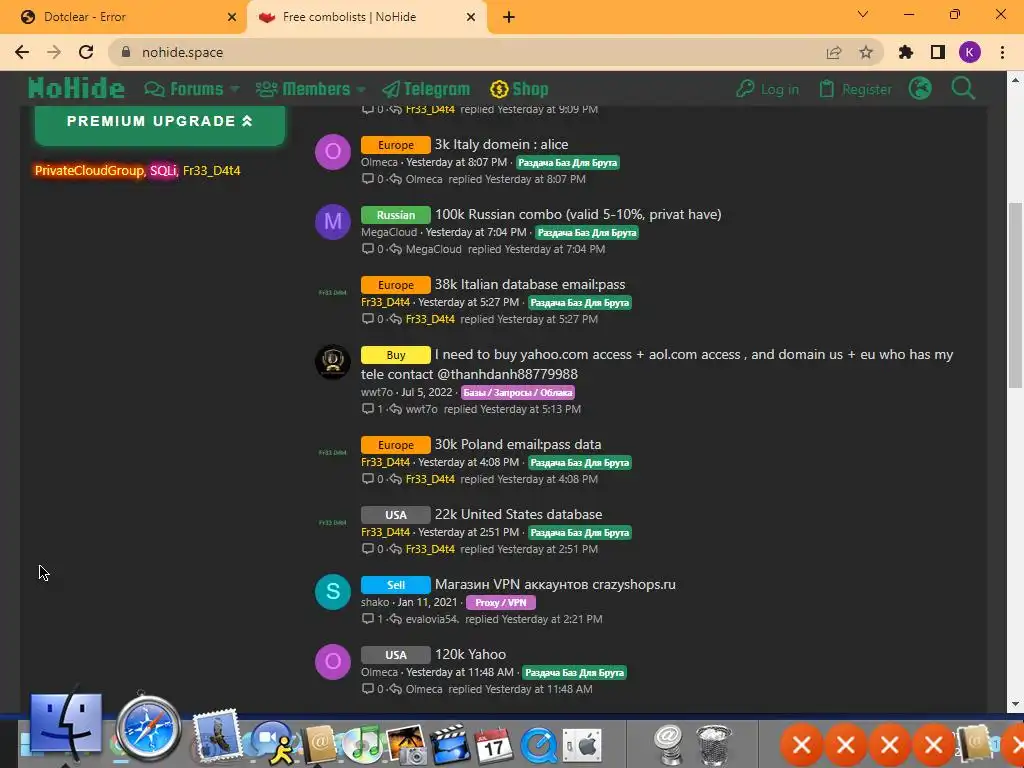This screenshot has width=1024, height=768.
Task: Go to the Shop page
Action: (519, 89)
